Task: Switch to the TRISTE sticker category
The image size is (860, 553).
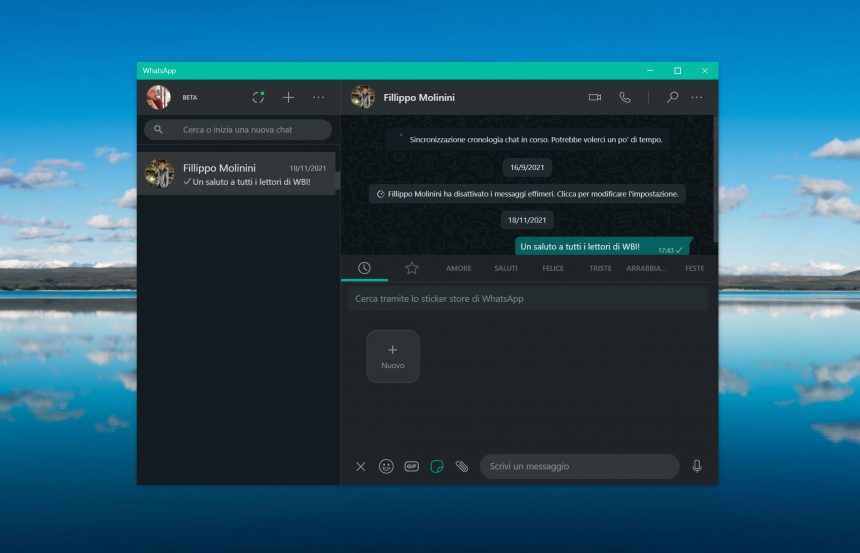Action: pyautogui.click(x=600, y=268)
